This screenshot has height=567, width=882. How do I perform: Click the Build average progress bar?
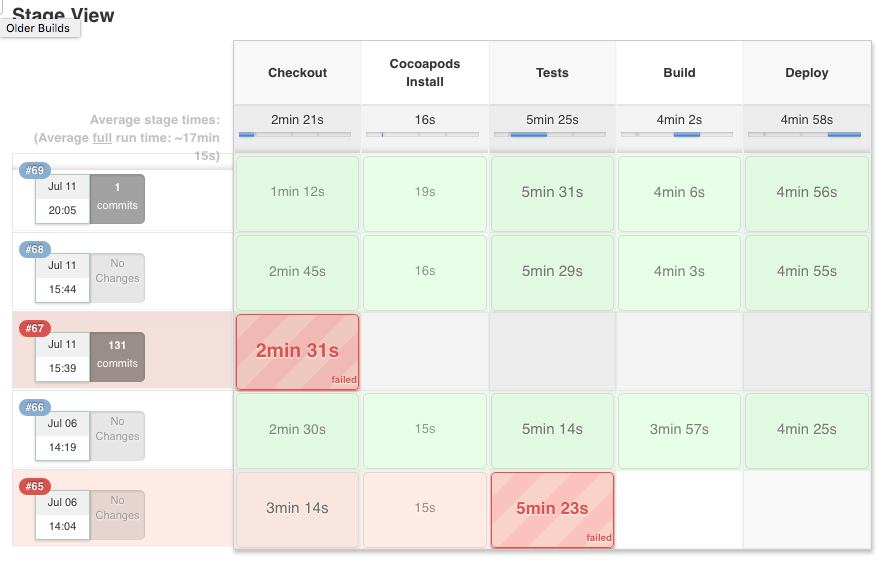677,134
